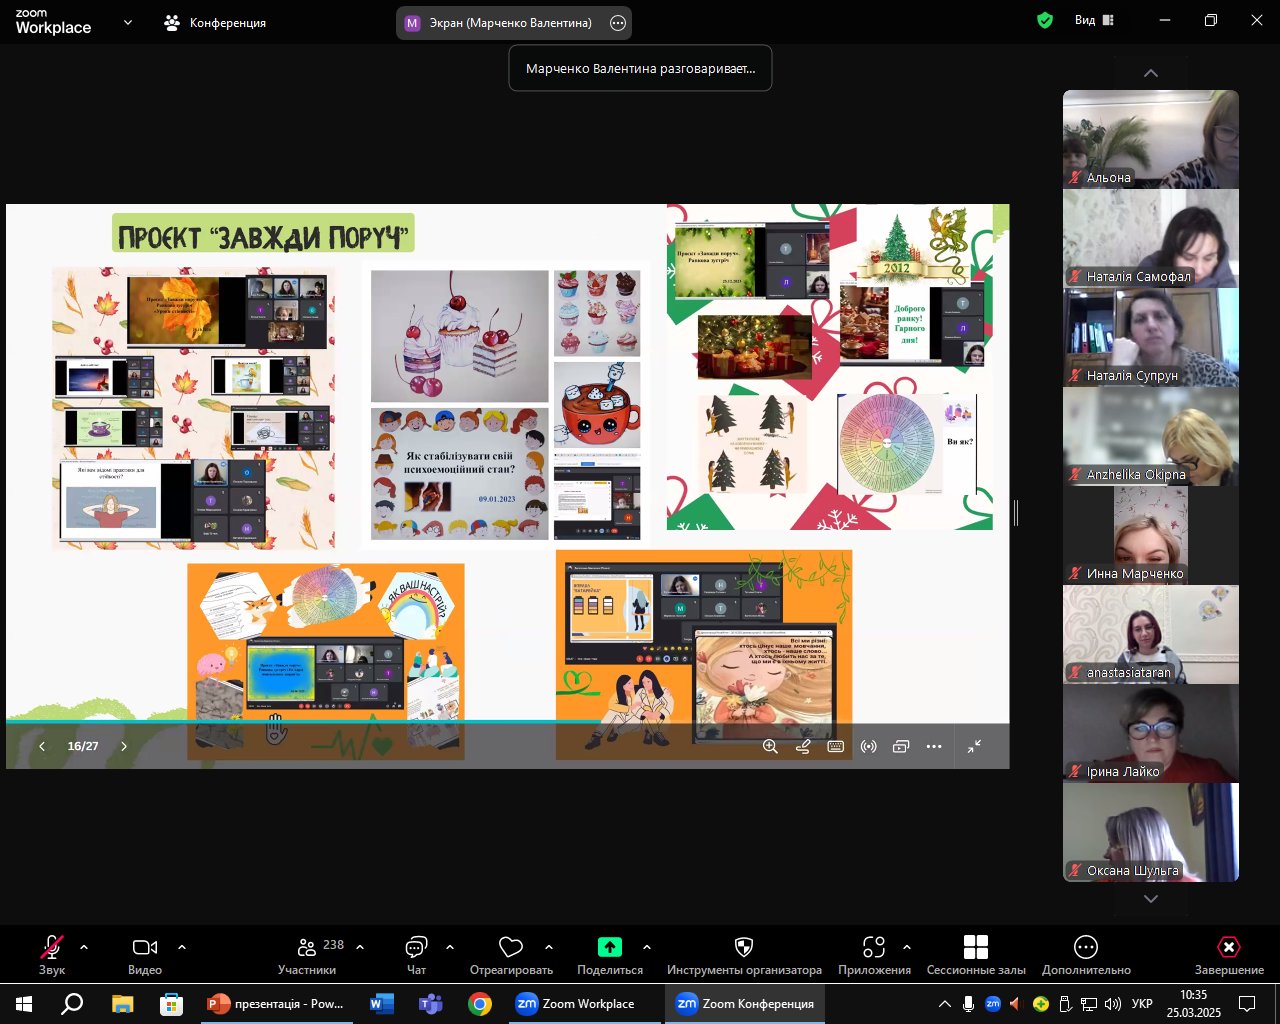1280x1024 pixels.
Task: Toggle the Video camera on
Action: [145, 955]
